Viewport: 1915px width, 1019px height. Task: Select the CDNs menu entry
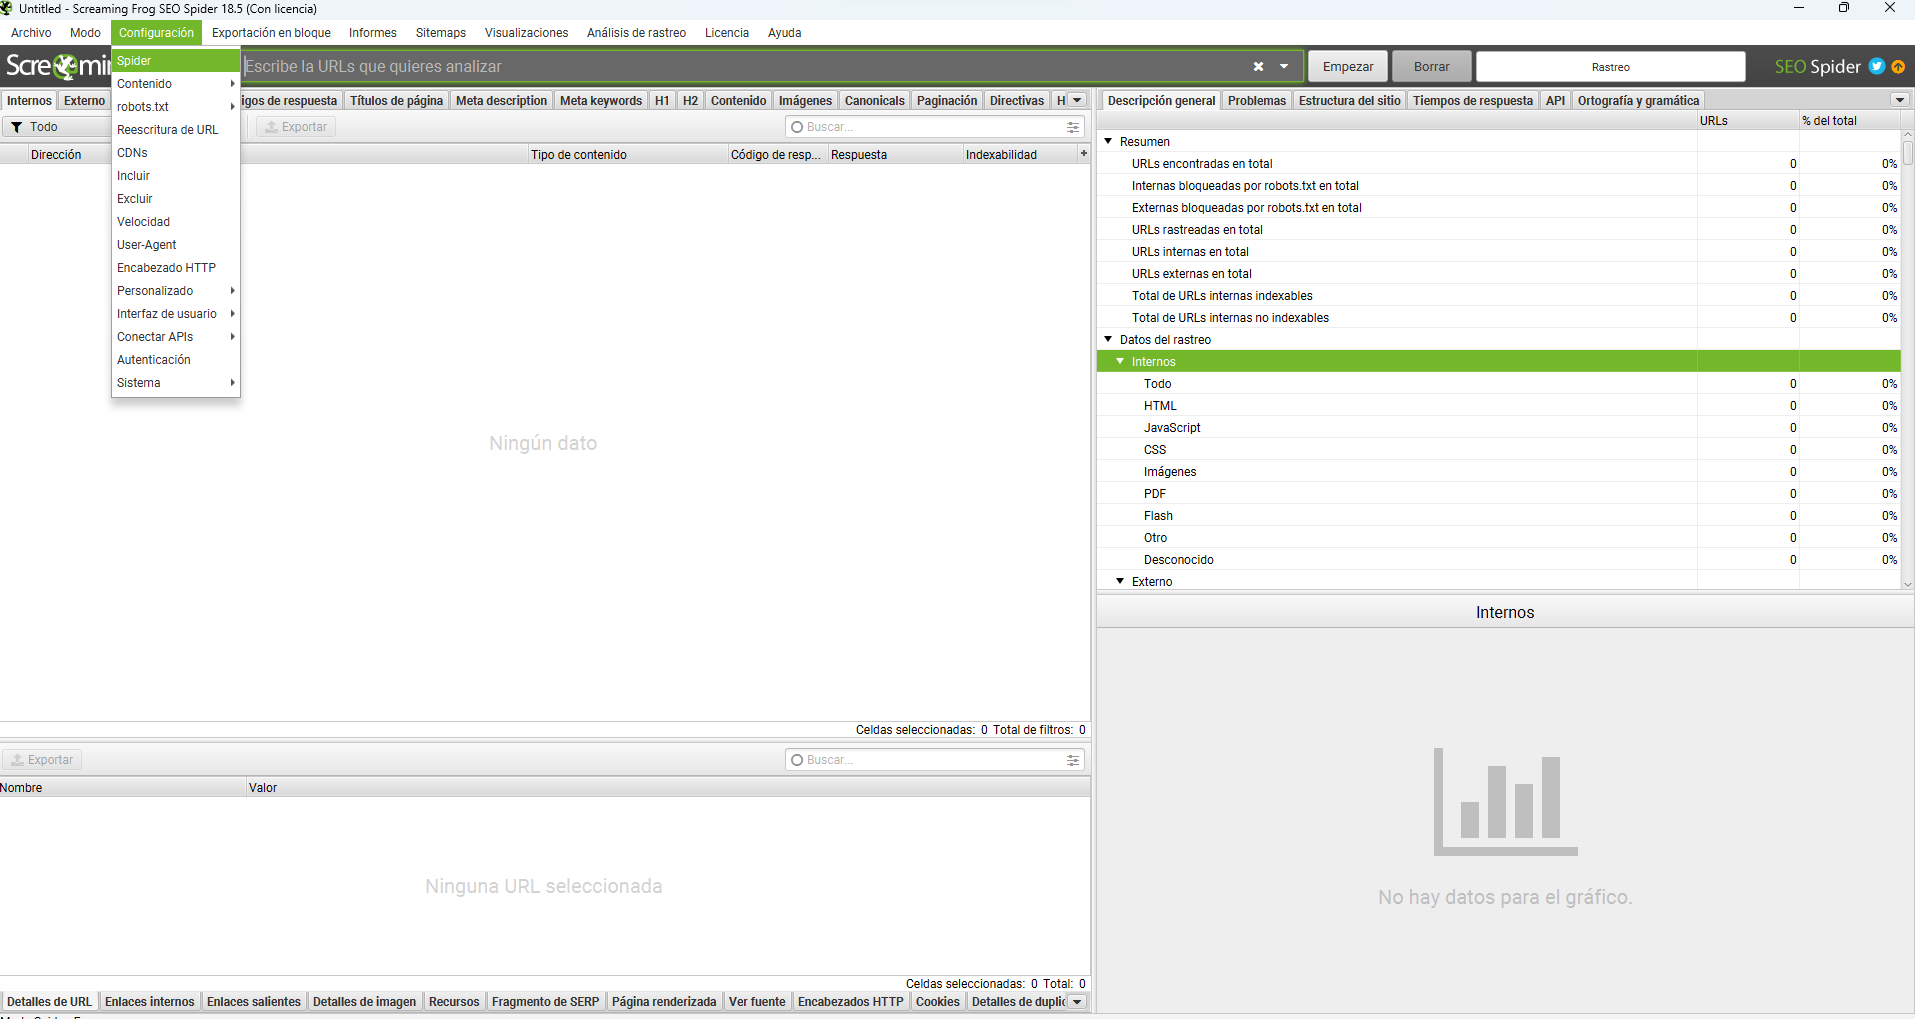(176, 153)
